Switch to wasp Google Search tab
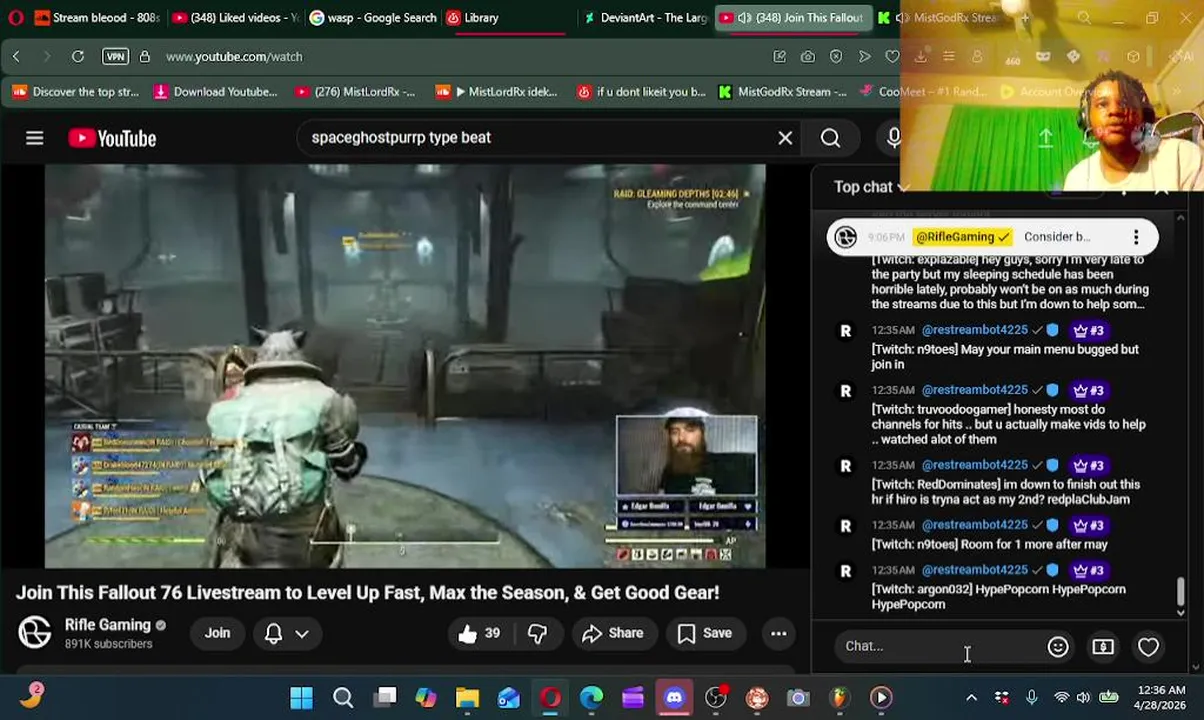Image resolution: width=1204 pixels, height=720 pixels. click(x=372, y=18)
